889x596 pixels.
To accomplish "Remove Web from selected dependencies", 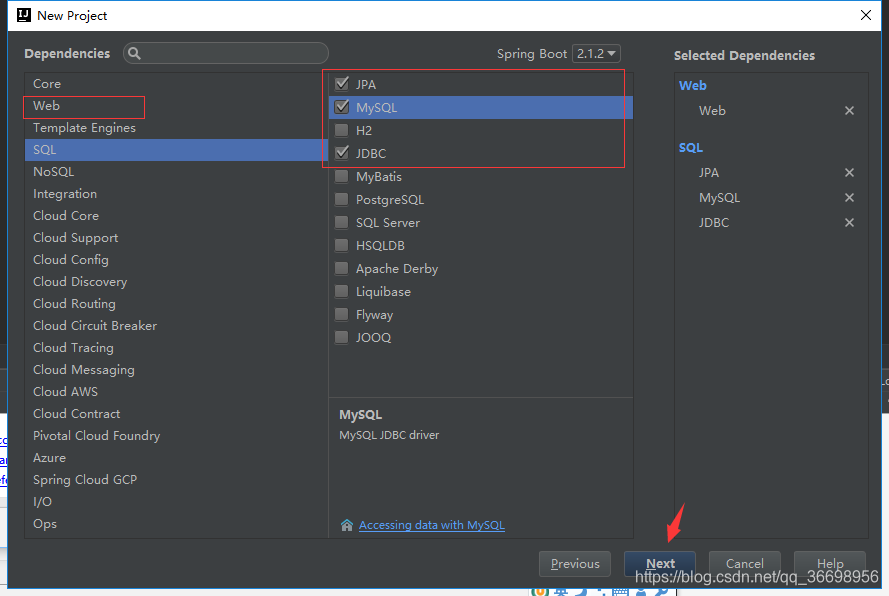I will [x=849, y=111].
